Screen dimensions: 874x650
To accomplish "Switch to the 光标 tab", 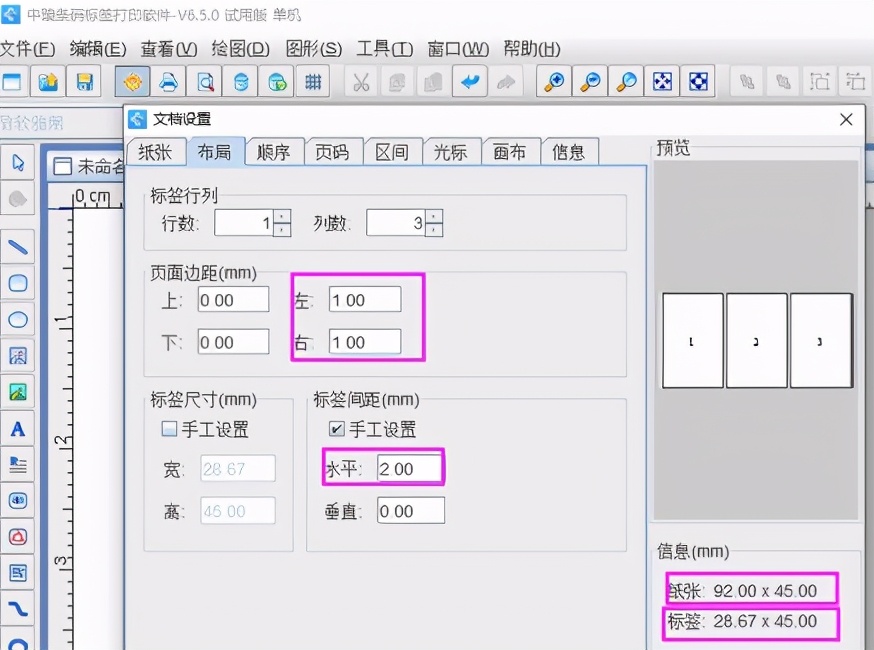I will point(451,152).
